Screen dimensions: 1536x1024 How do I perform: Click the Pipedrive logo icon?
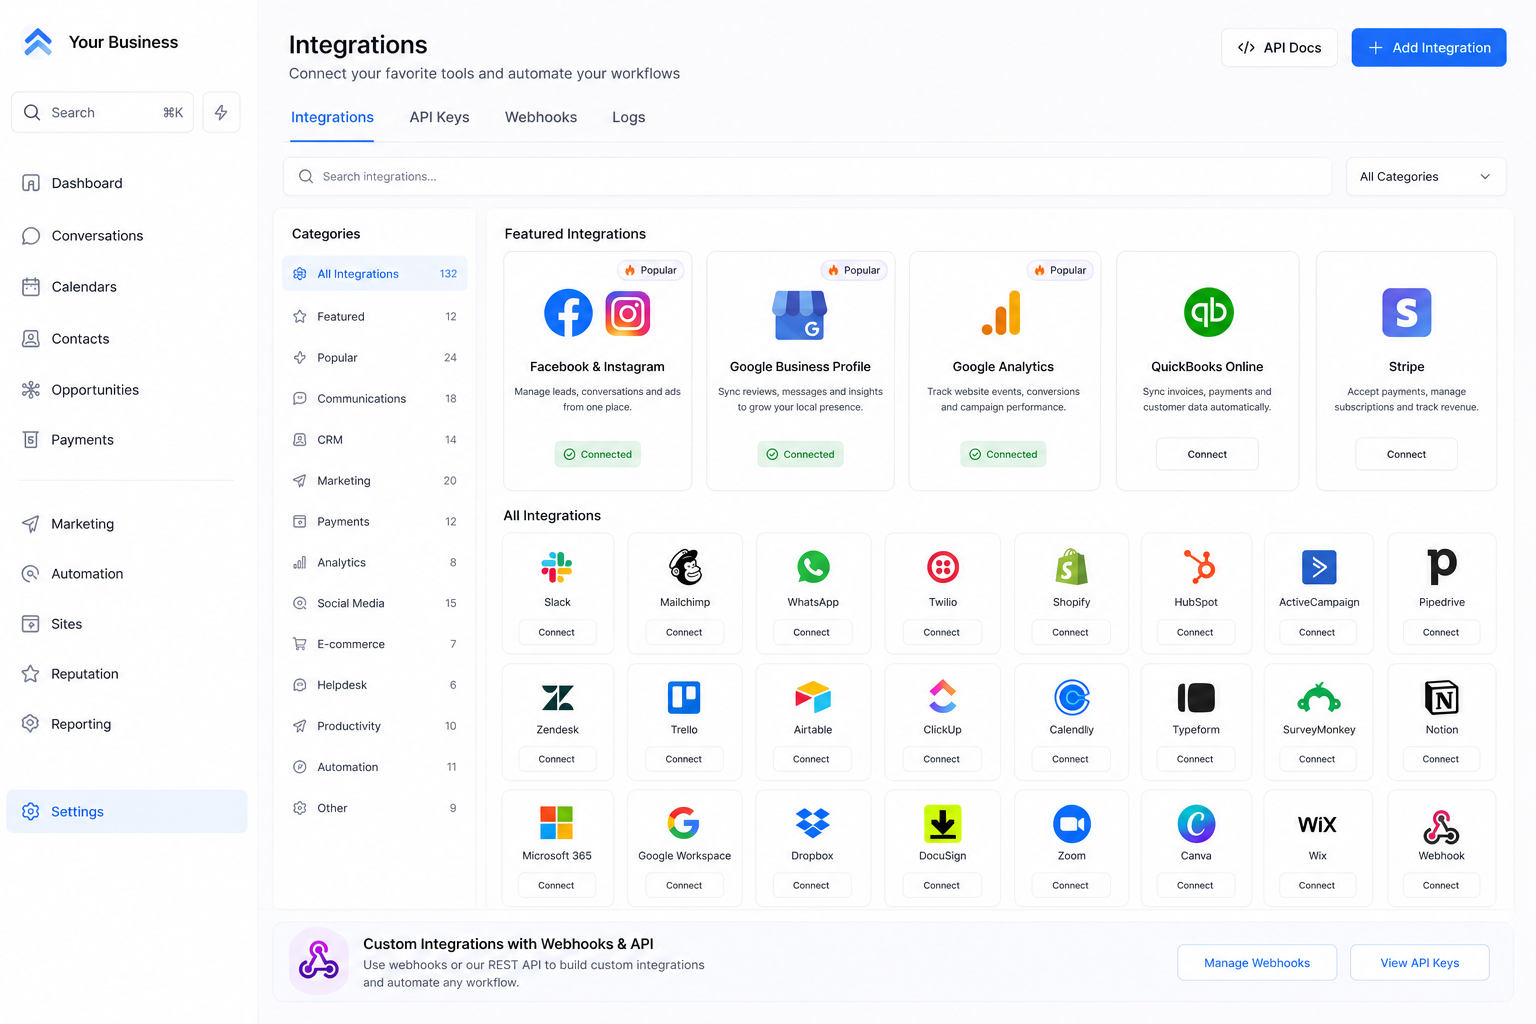[x=1442, y=567]
